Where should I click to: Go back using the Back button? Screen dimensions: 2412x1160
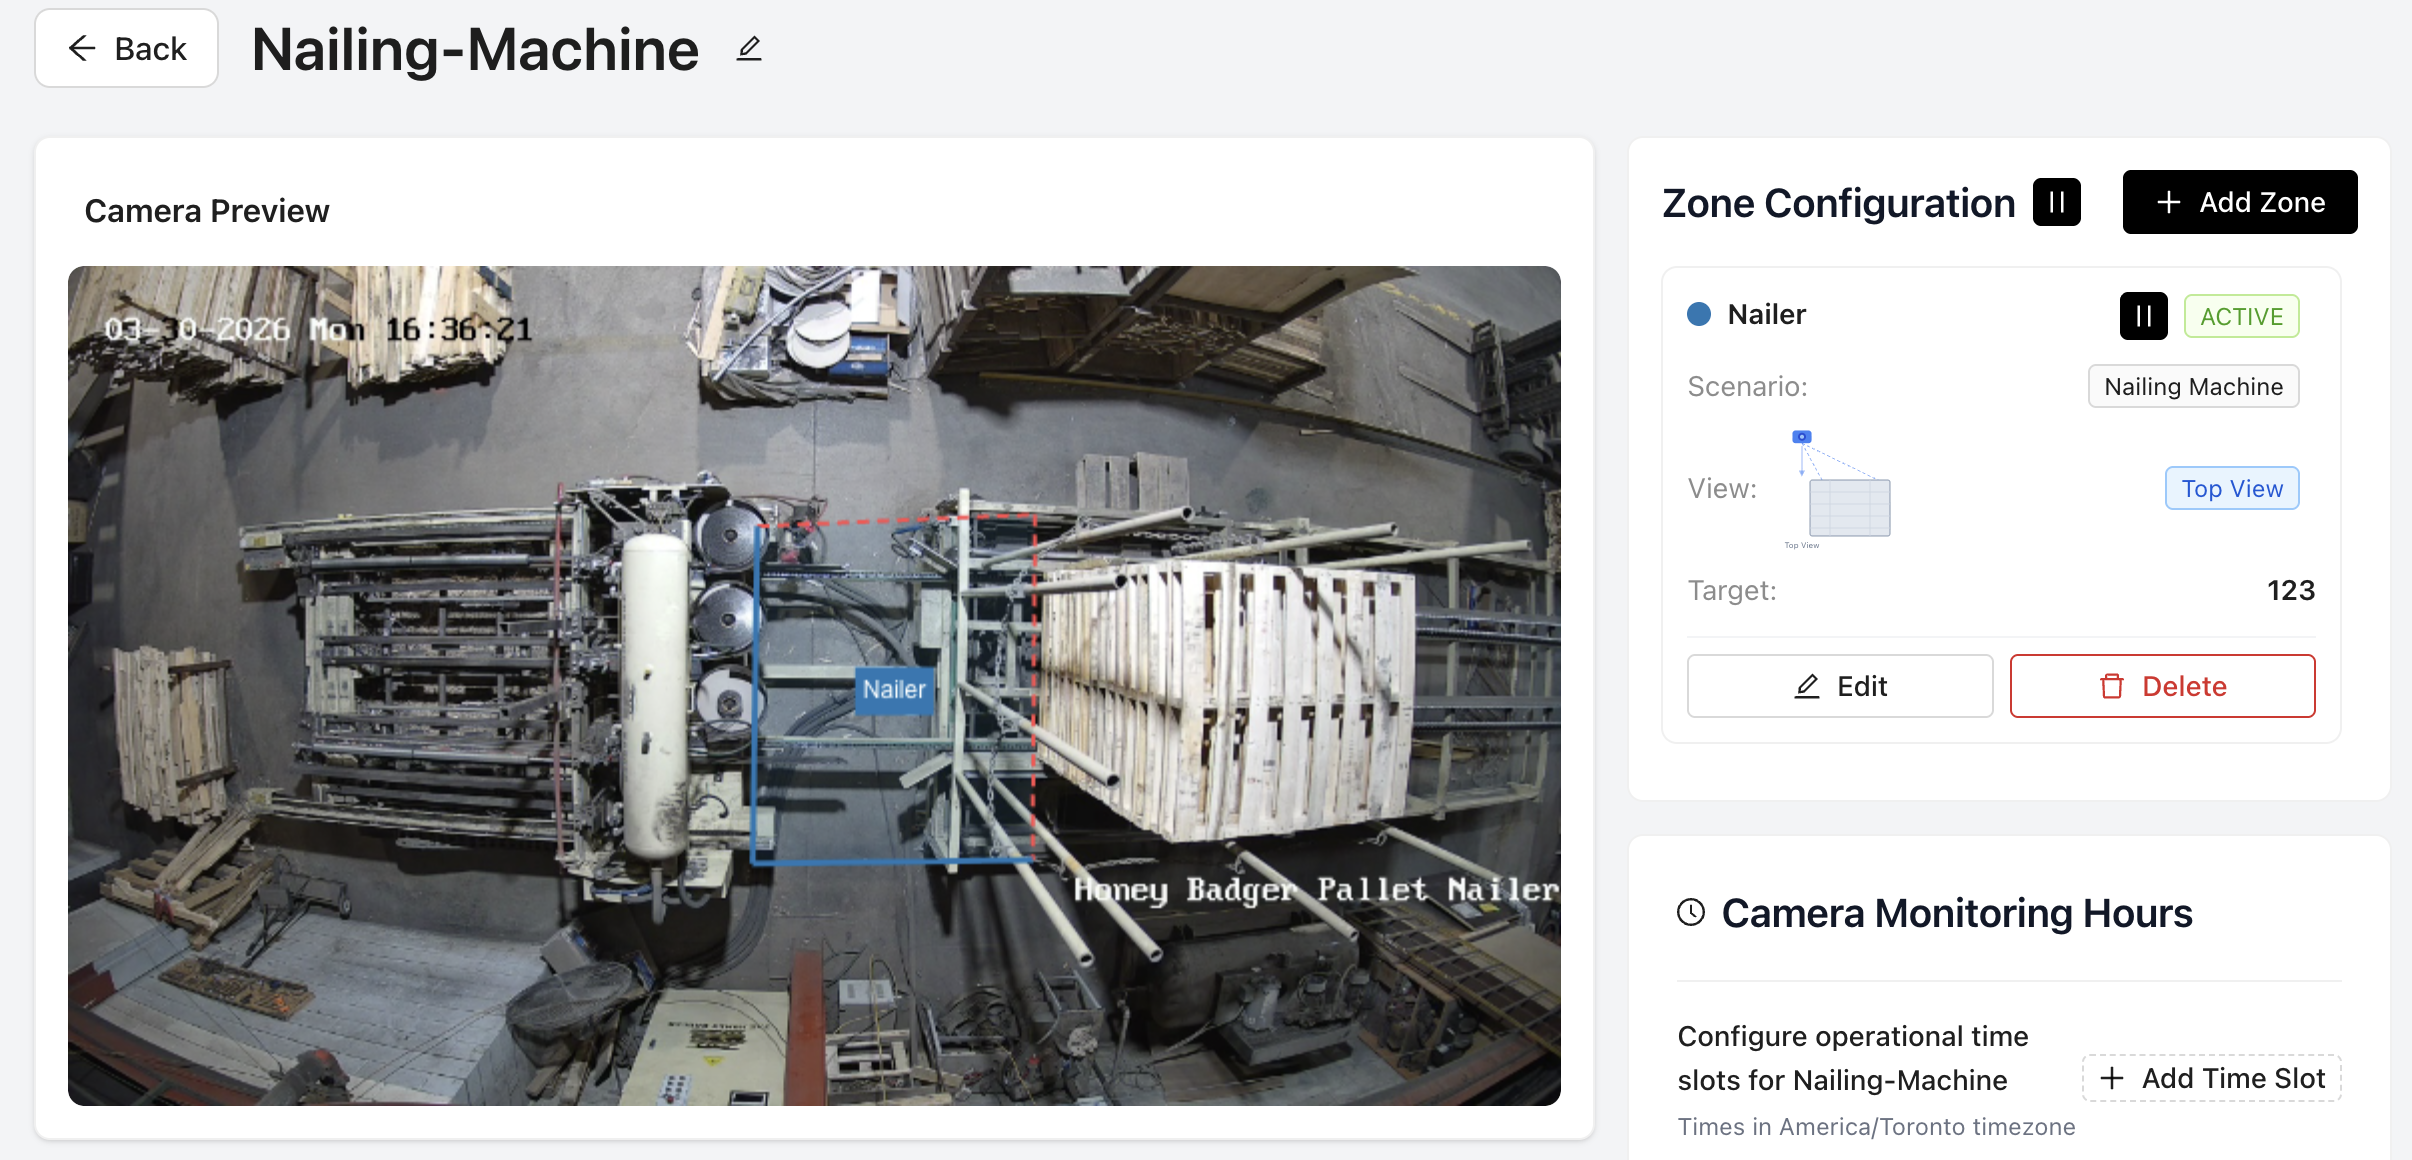127,48
